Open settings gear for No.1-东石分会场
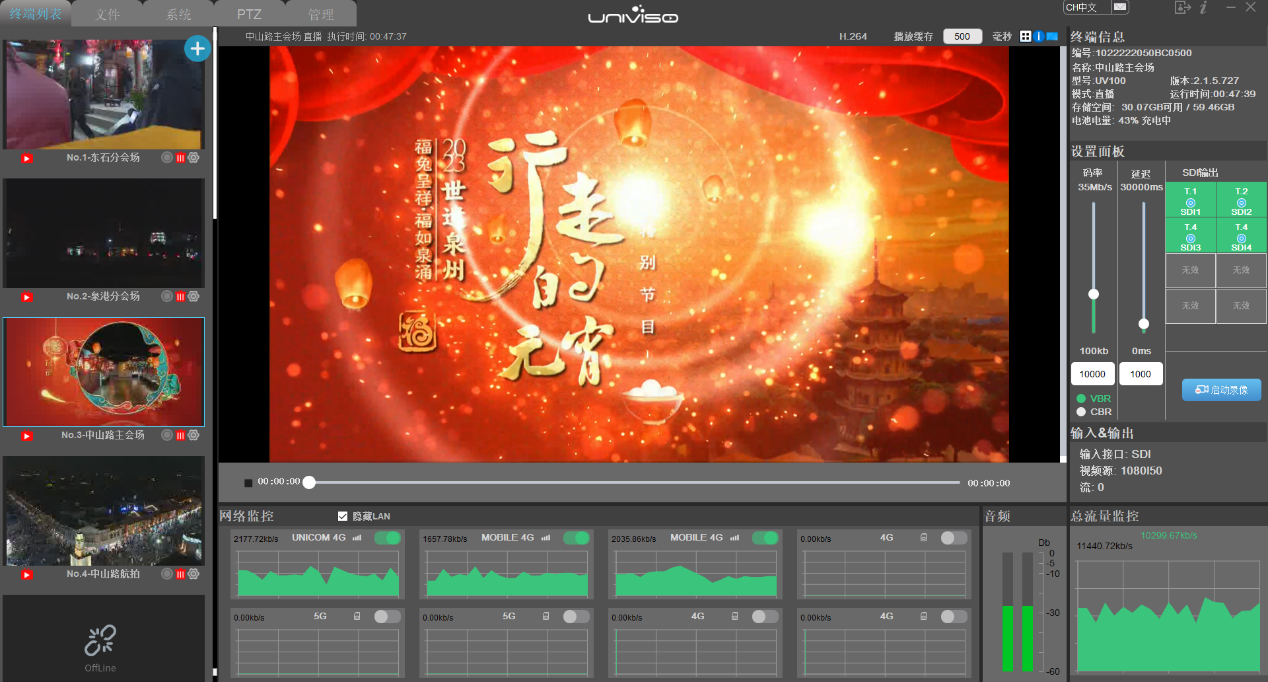This screenshot has height=682, width=1268. (194, 158)
